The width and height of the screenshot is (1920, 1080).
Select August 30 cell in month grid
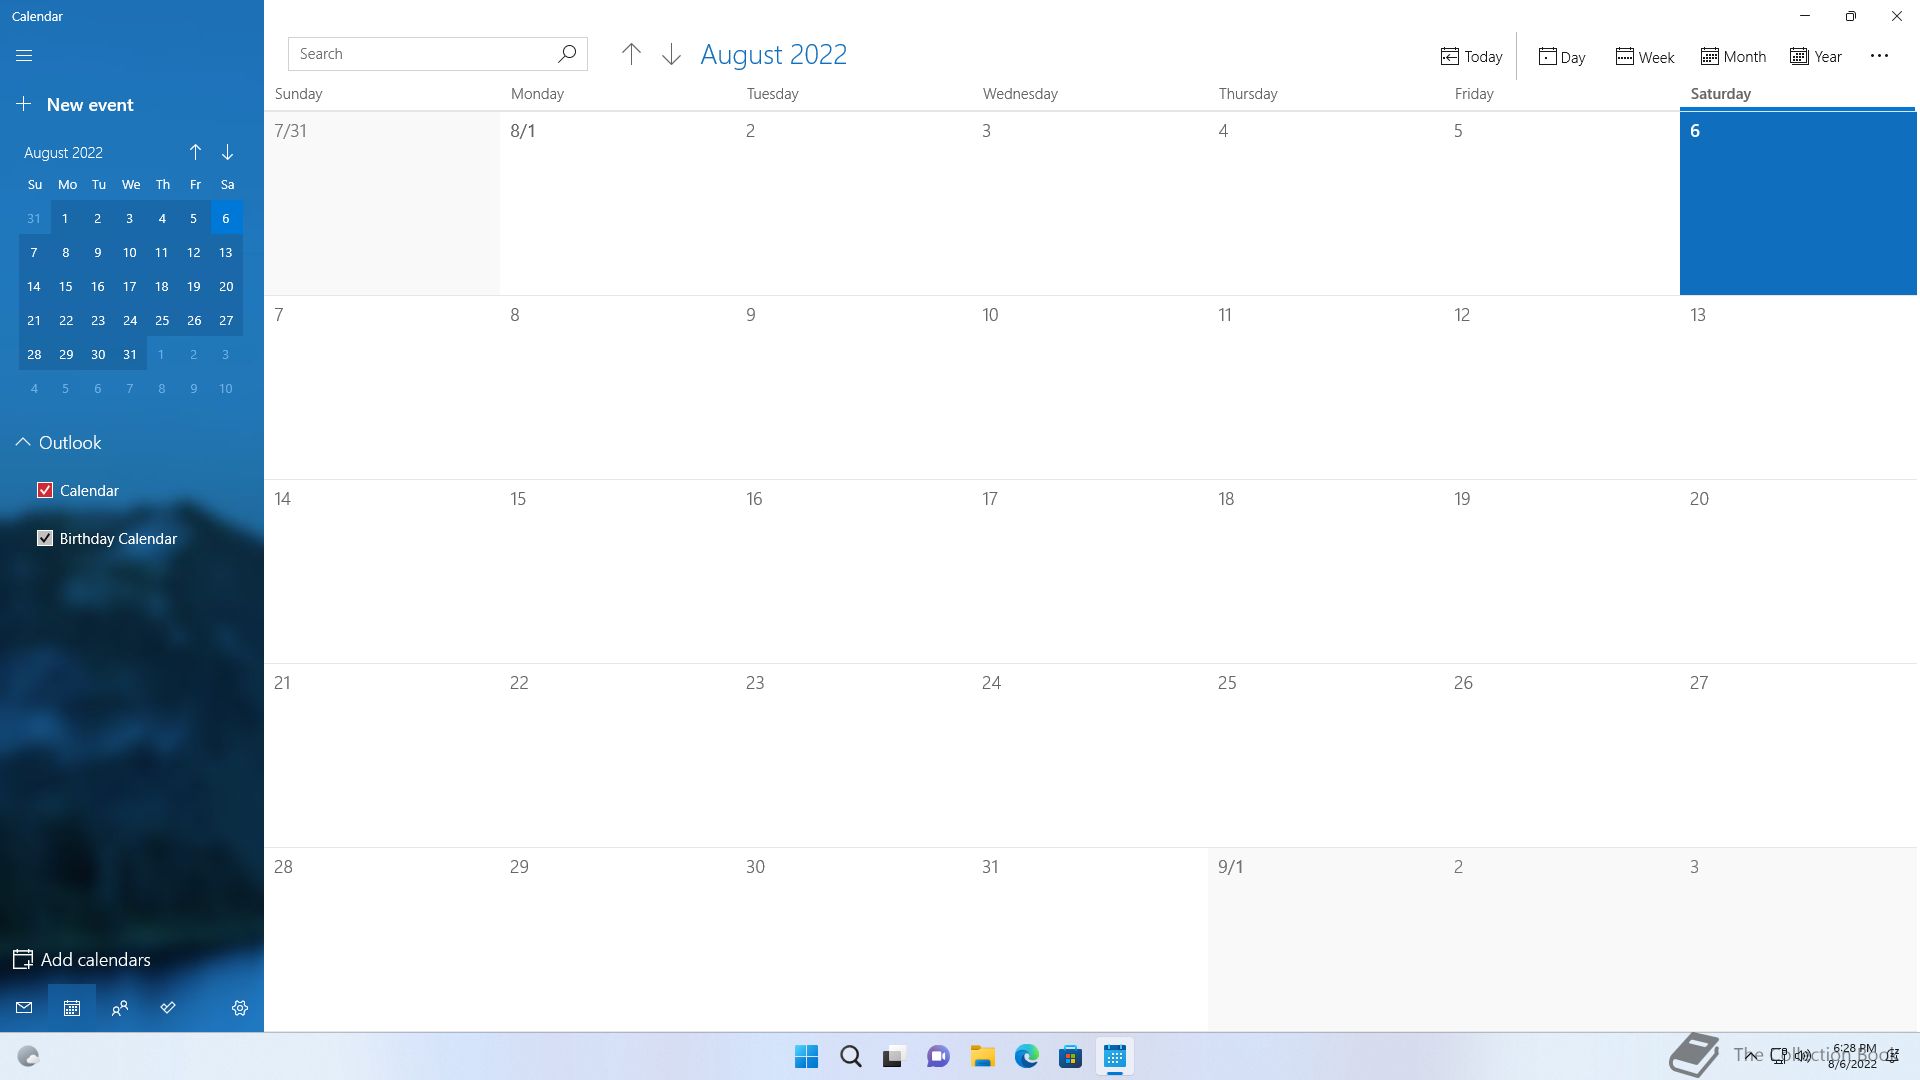click(854, 939)
